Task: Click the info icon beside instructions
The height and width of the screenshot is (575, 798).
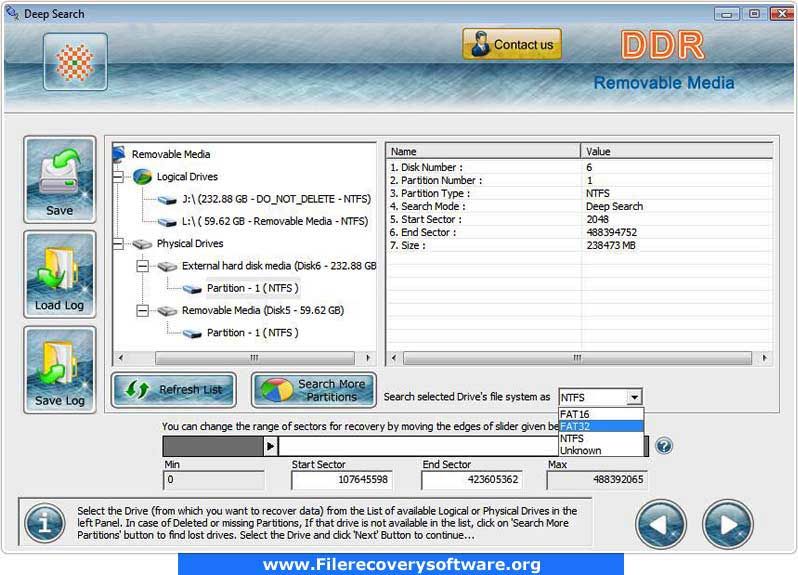Action: pos(45,523)
